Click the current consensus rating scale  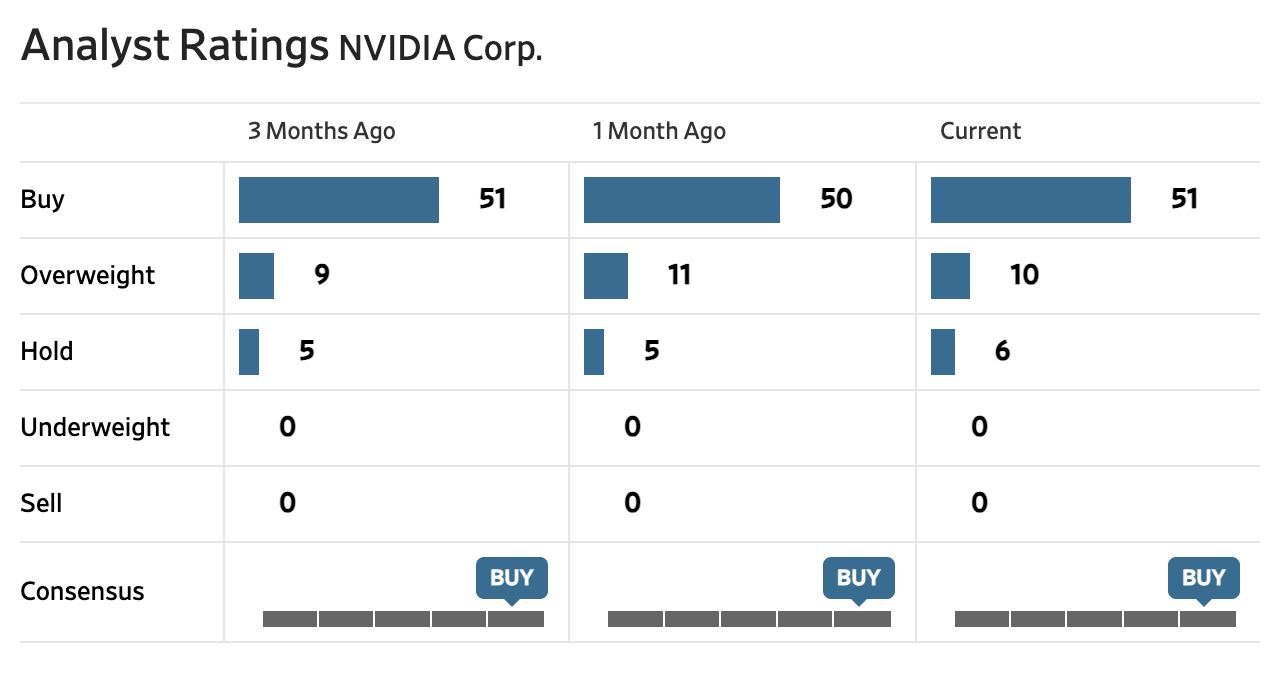tap(1095, 619)
